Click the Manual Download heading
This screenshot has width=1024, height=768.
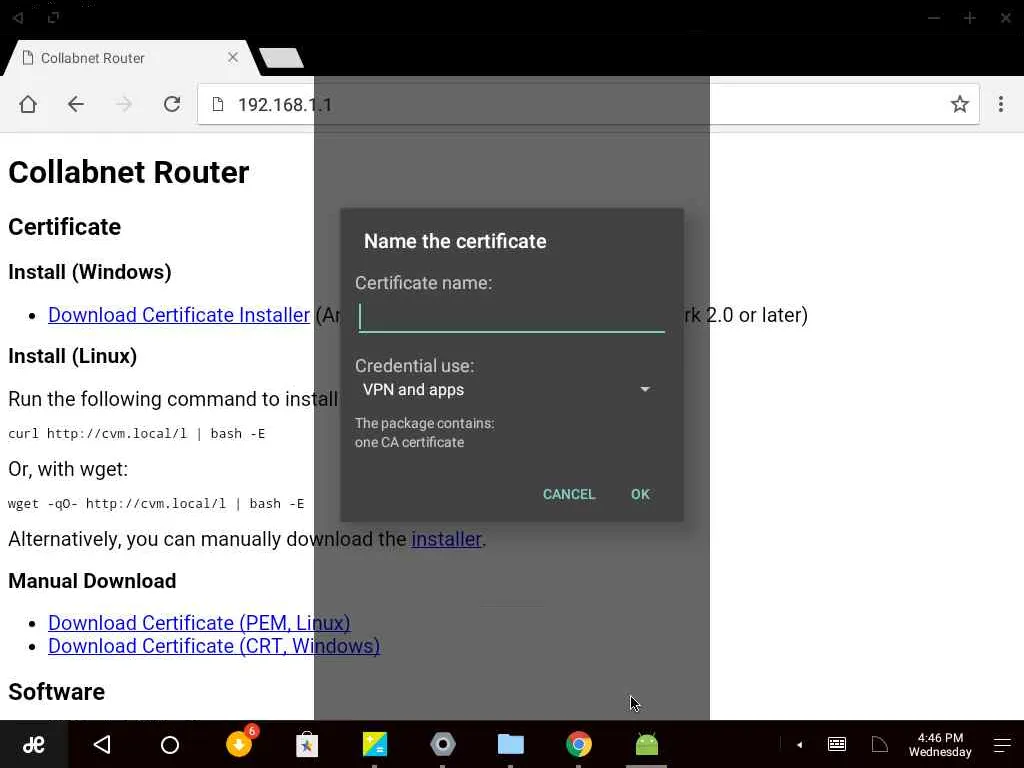tap(92, 581)
